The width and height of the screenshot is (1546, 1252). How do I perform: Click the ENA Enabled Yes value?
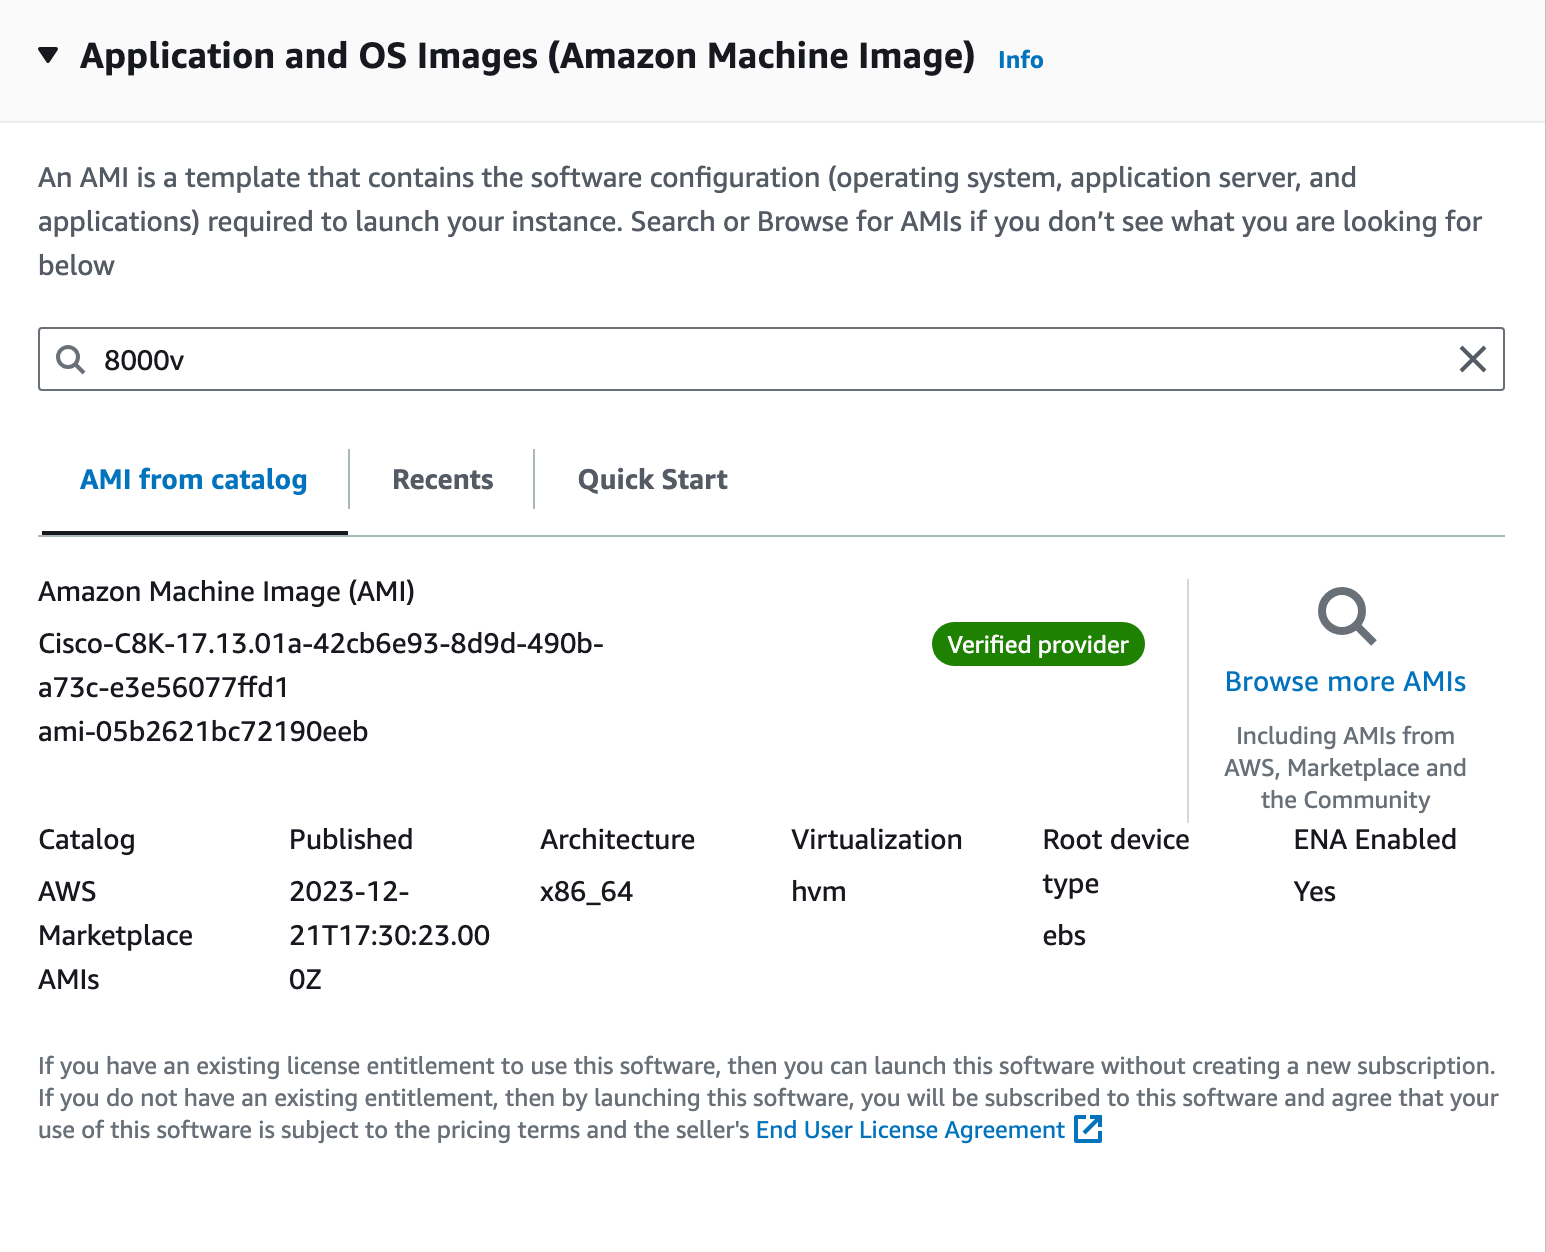pyautogui.click(x=1313, y=891)
